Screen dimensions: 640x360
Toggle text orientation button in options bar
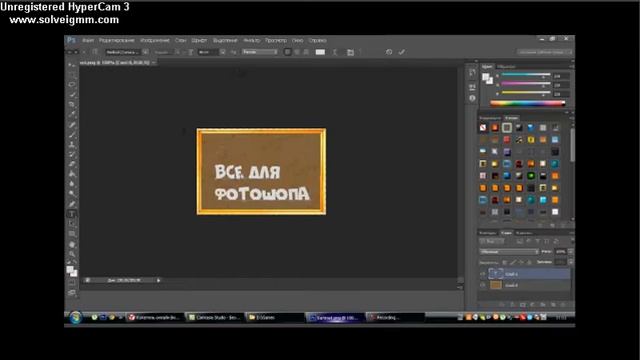tap(94, 52)
